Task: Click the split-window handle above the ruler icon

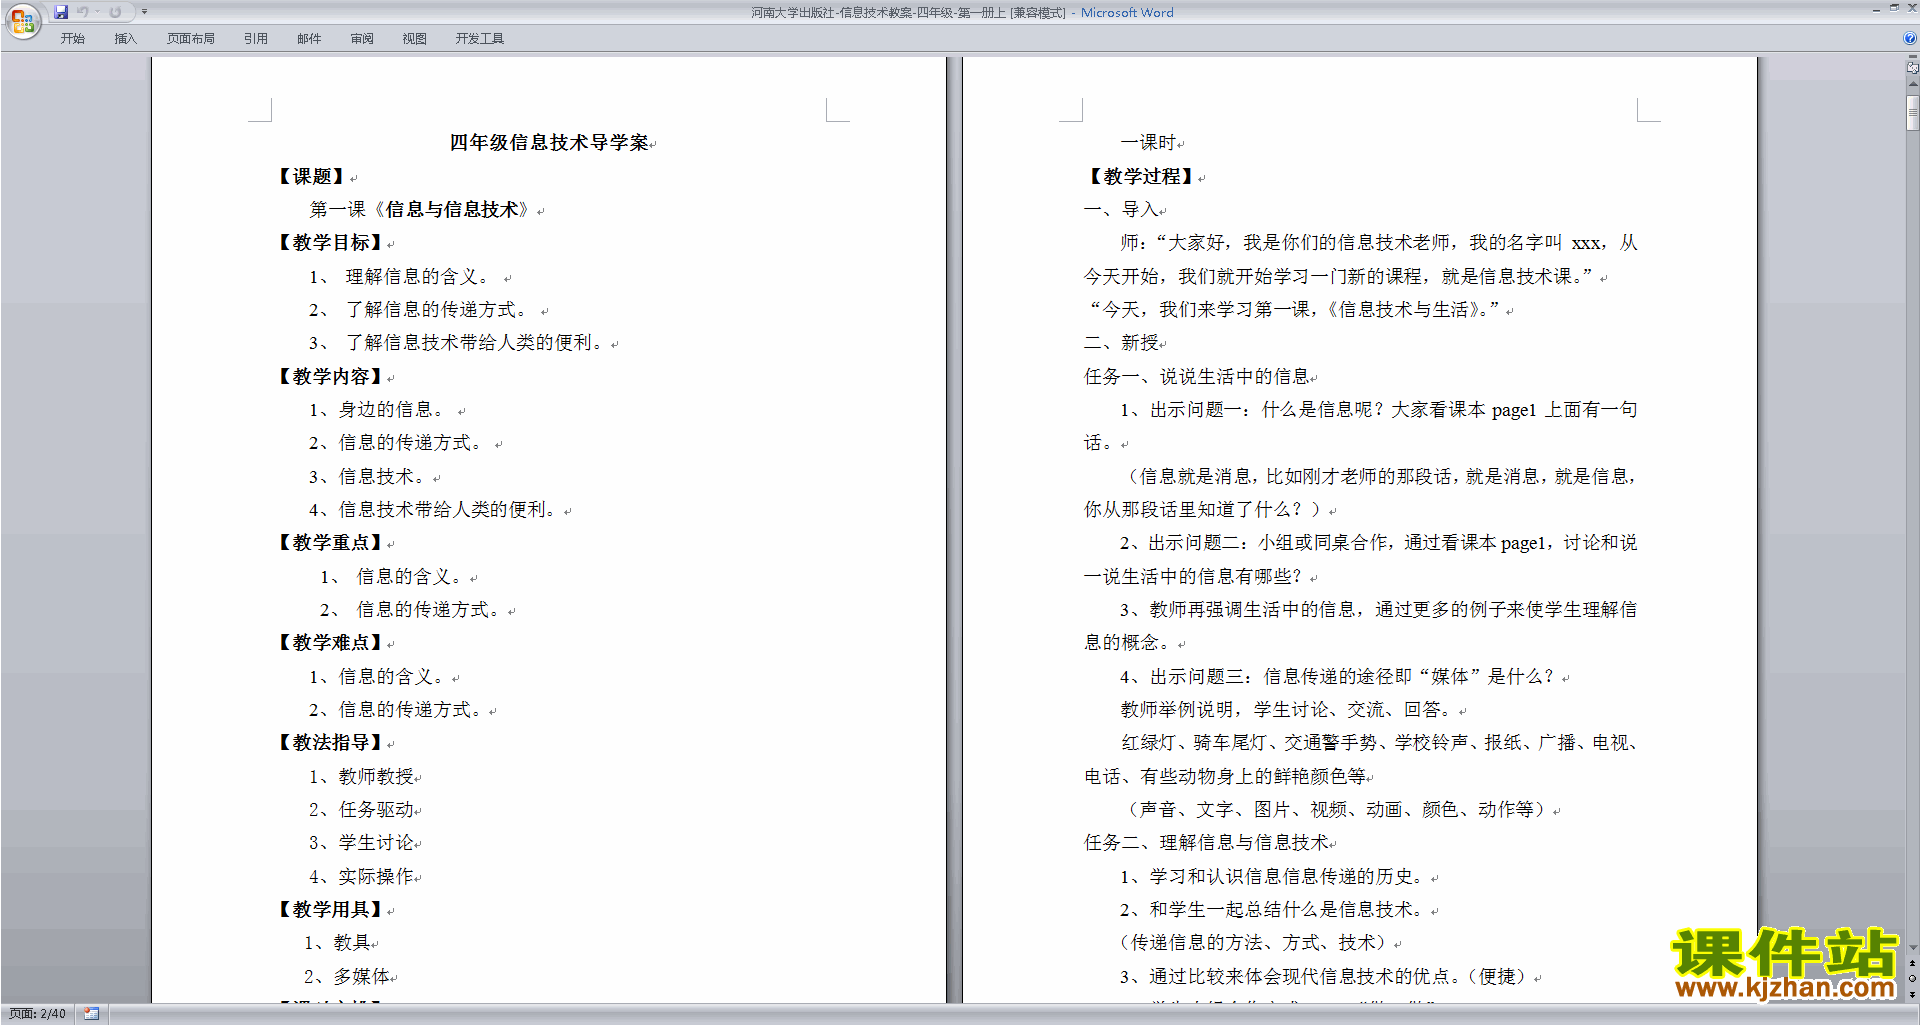Action: point(1912,58)
